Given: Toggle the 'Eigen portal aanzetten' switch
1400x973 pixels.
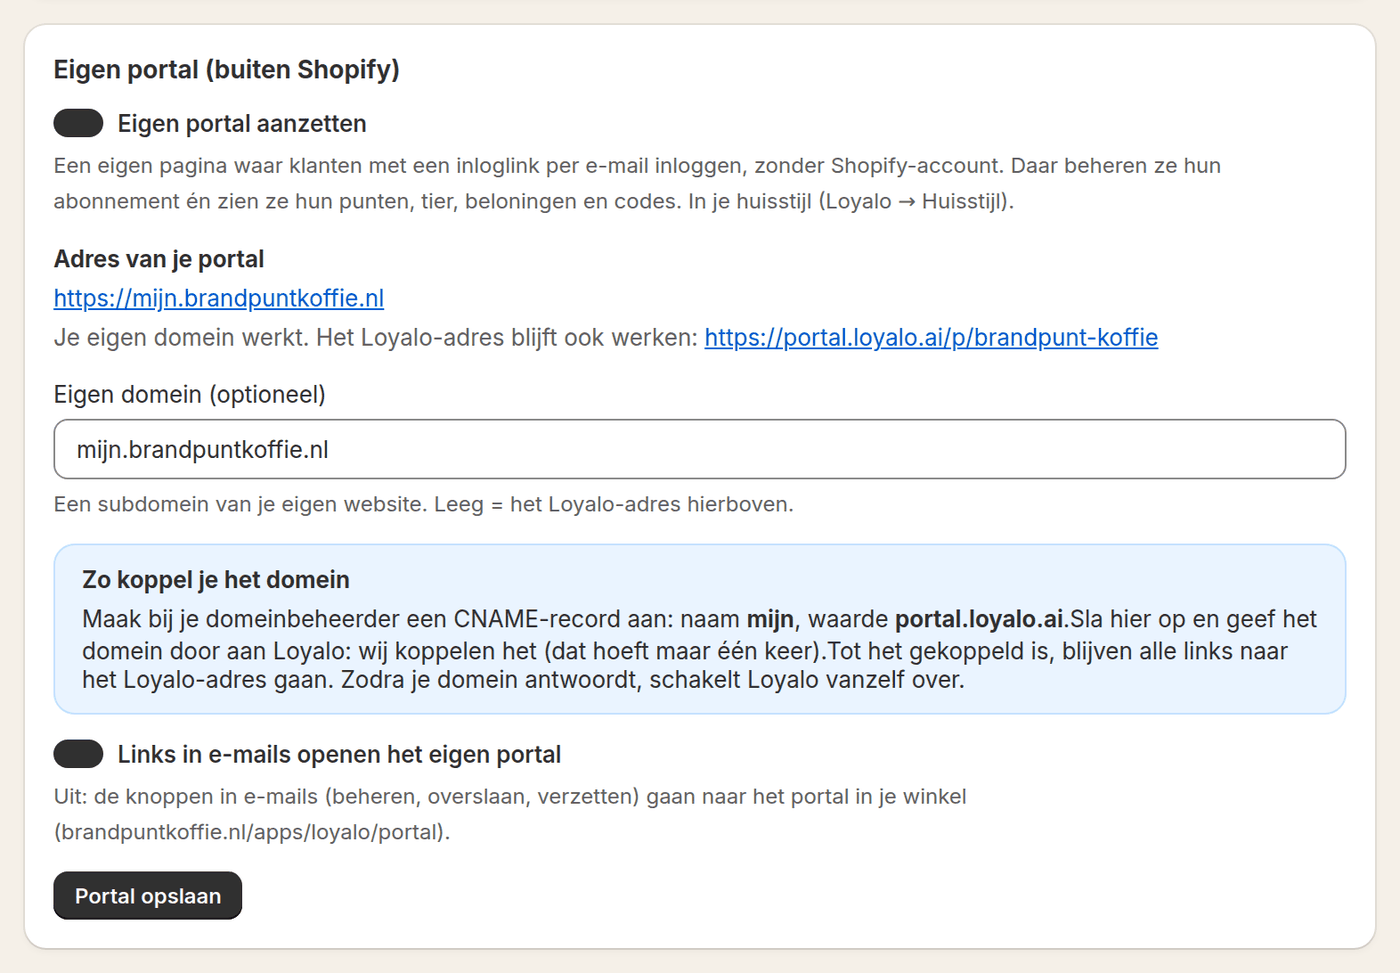Looking at the screenshot, I should point(78,123).
